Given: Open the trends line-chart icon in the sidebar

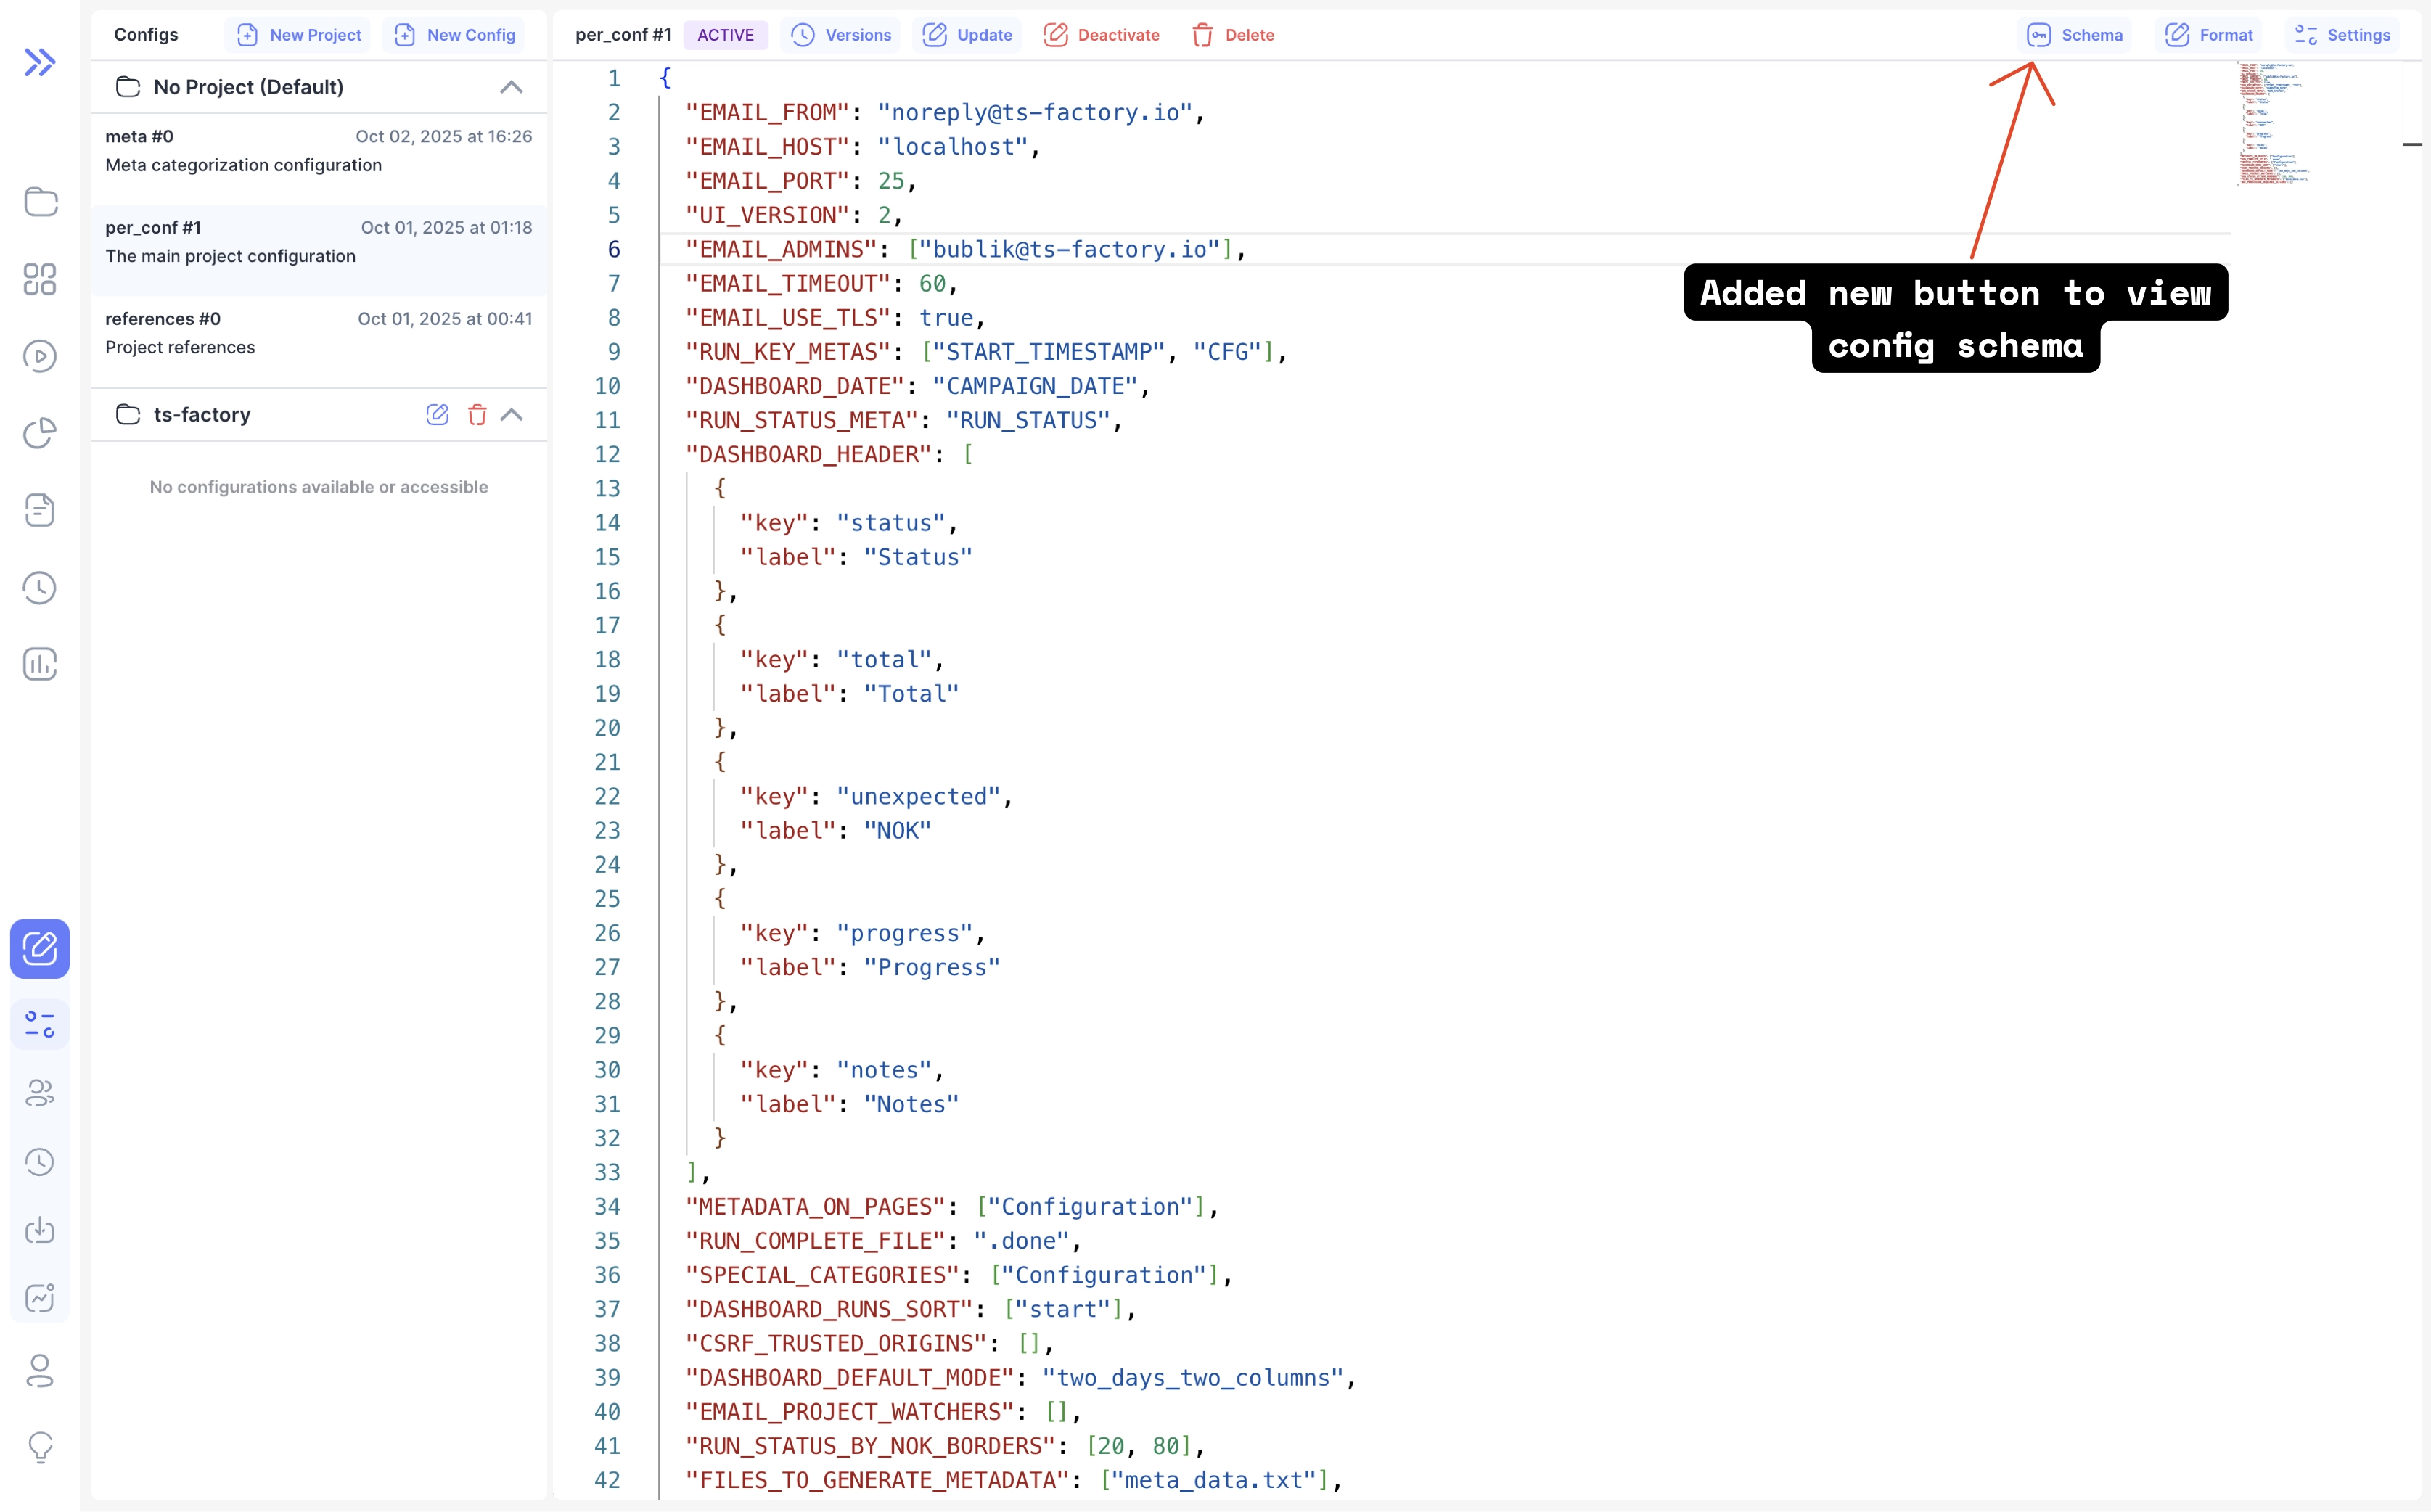Looking at the screenshot, I should (x=41, y=1297).
